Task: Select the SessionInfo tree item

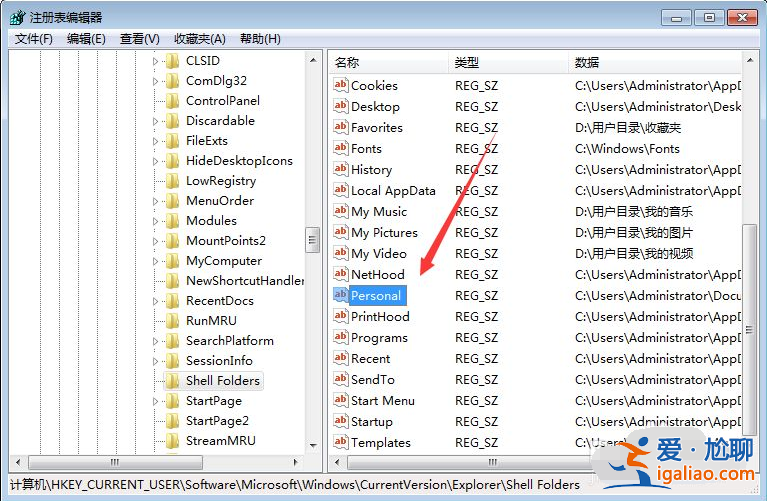Action: coord(219,361)
